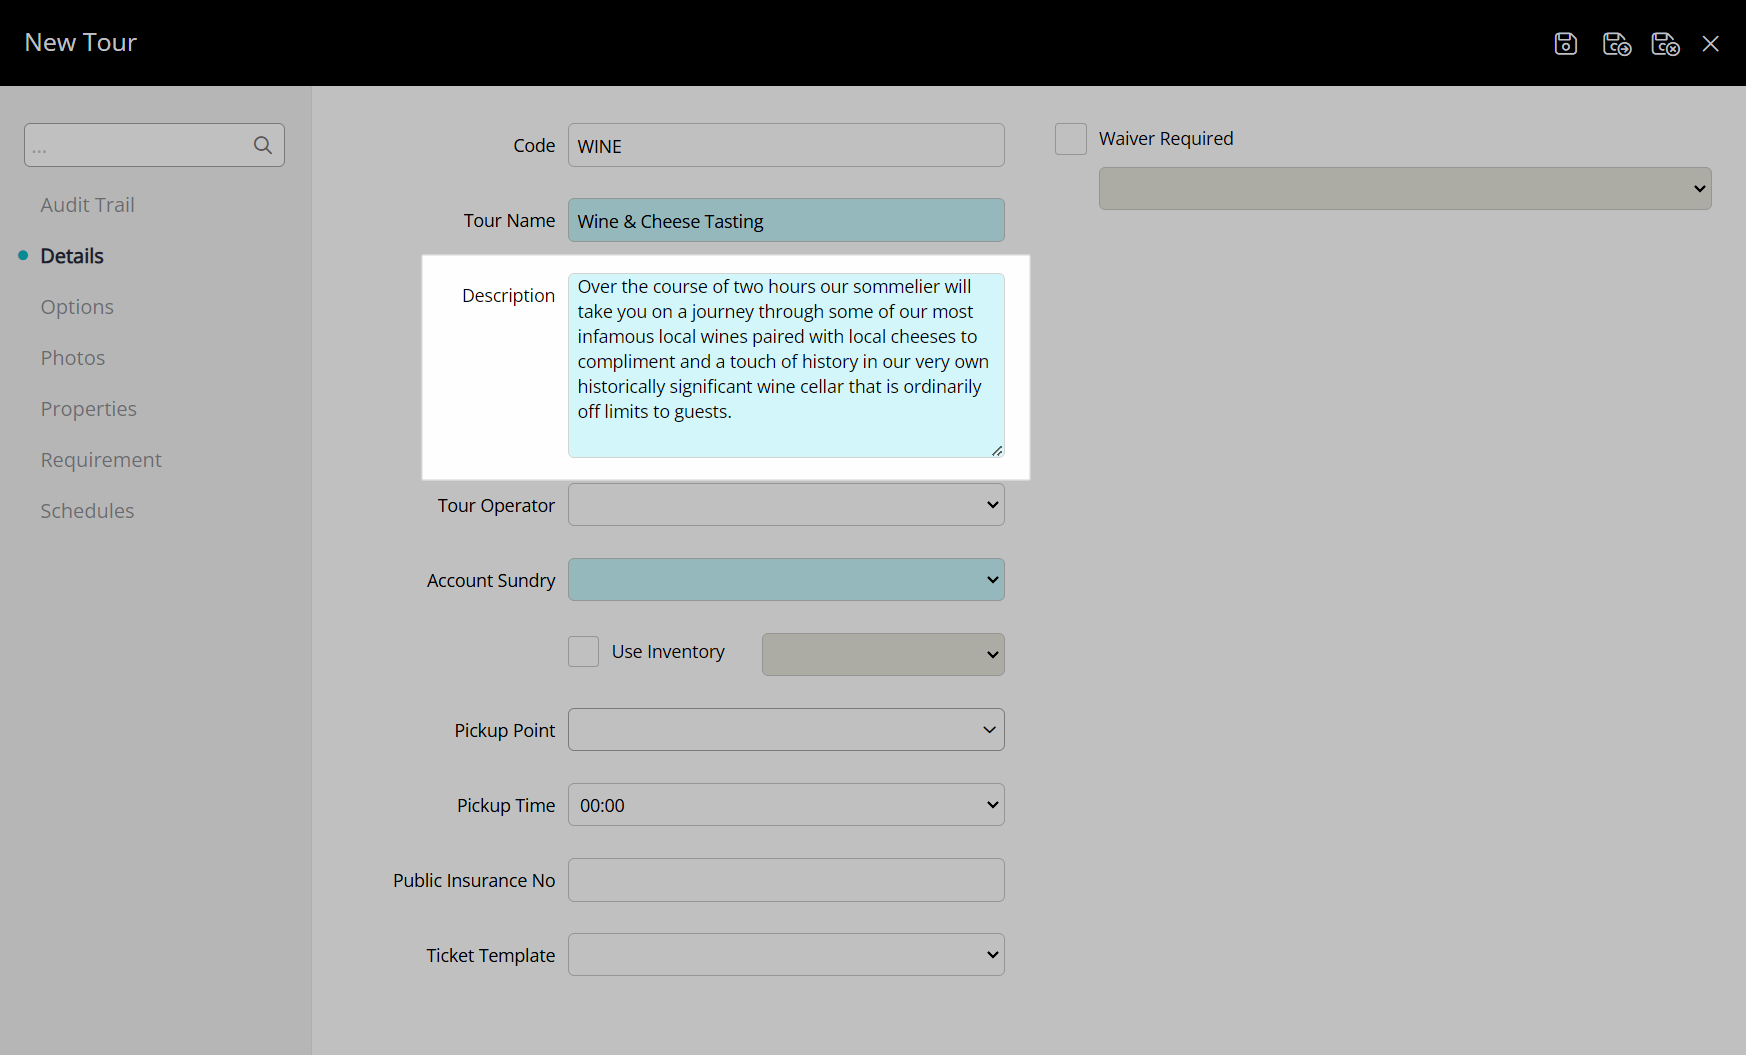Open the dropdown beside Use Inventory
This screenshot has height=1055, width=1746.
tap(883, 654)
